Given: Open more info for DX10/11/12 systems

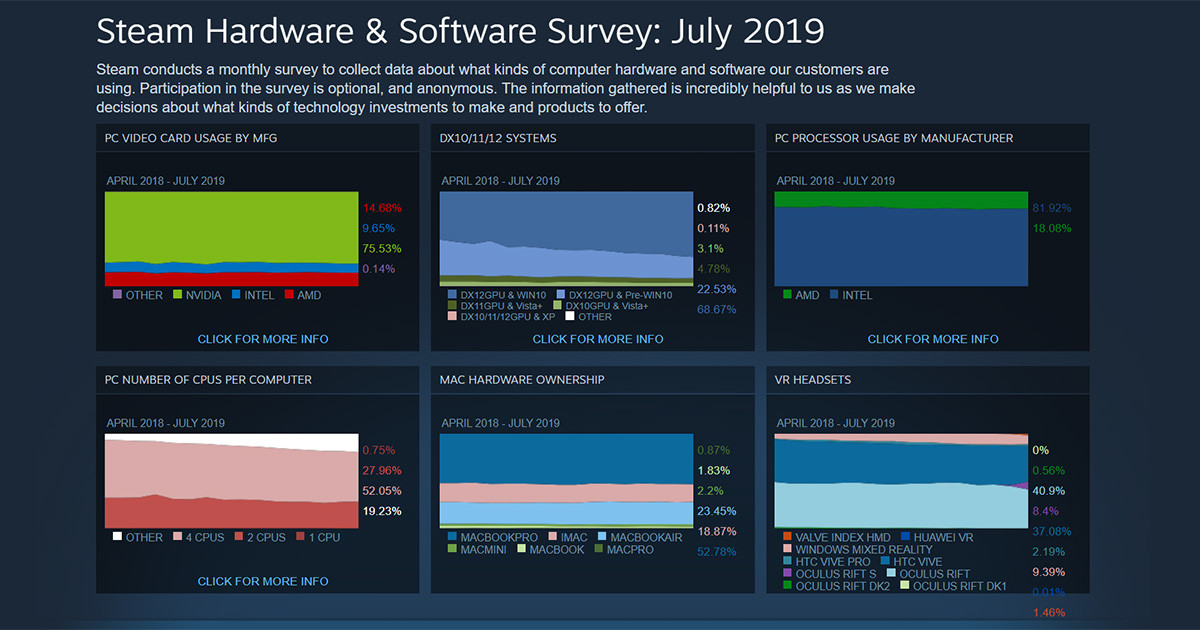Looking at the screenshot, I should click(x=598, y=339).
